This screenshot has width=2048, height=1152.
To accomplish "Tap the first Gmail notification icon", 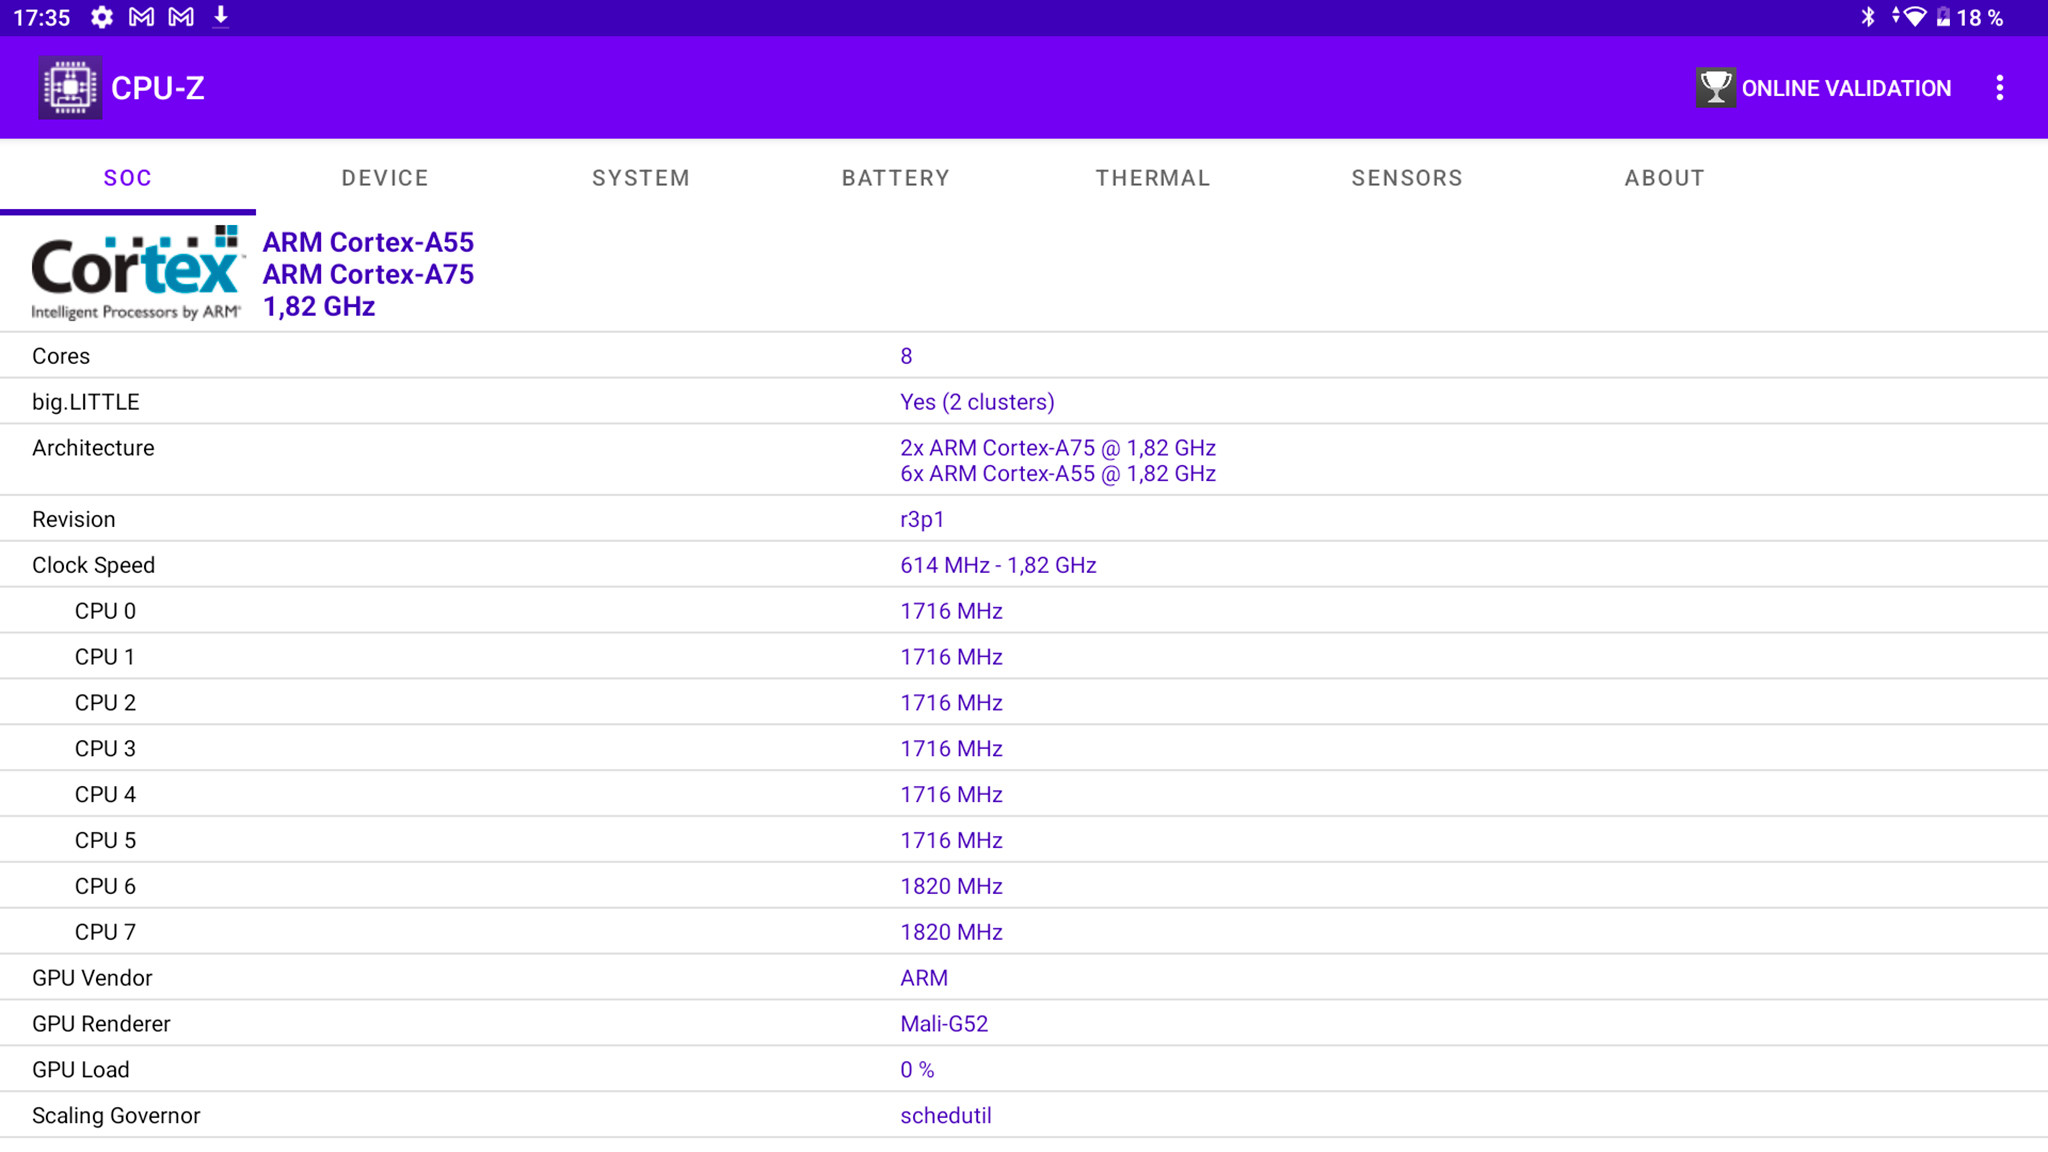I will point(142,17).
